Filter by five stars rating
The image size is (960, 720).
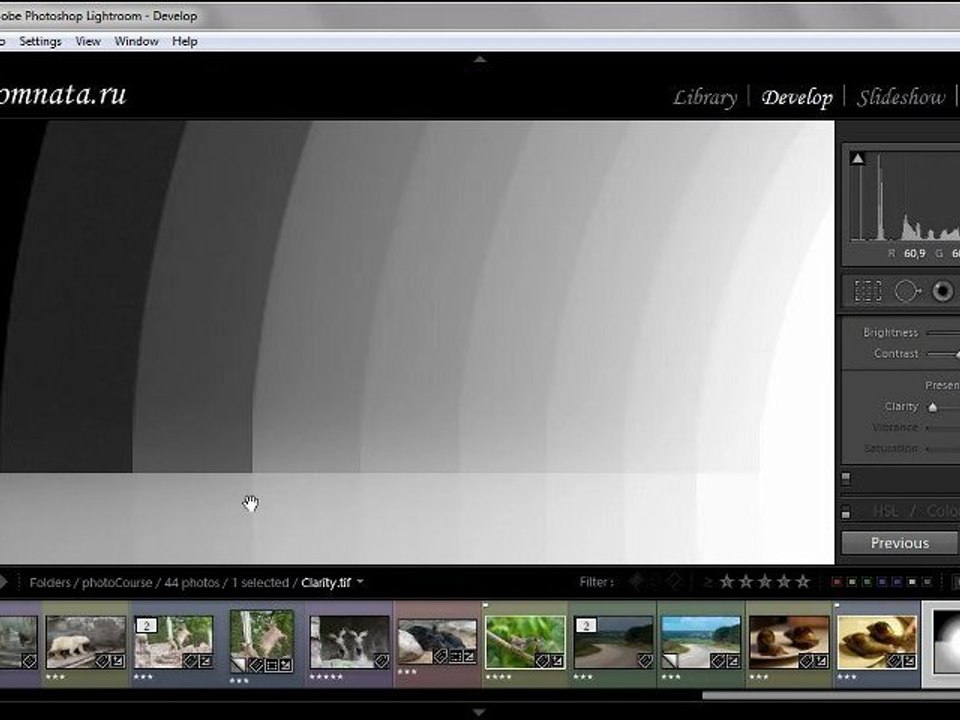click(x=803, y=582)
